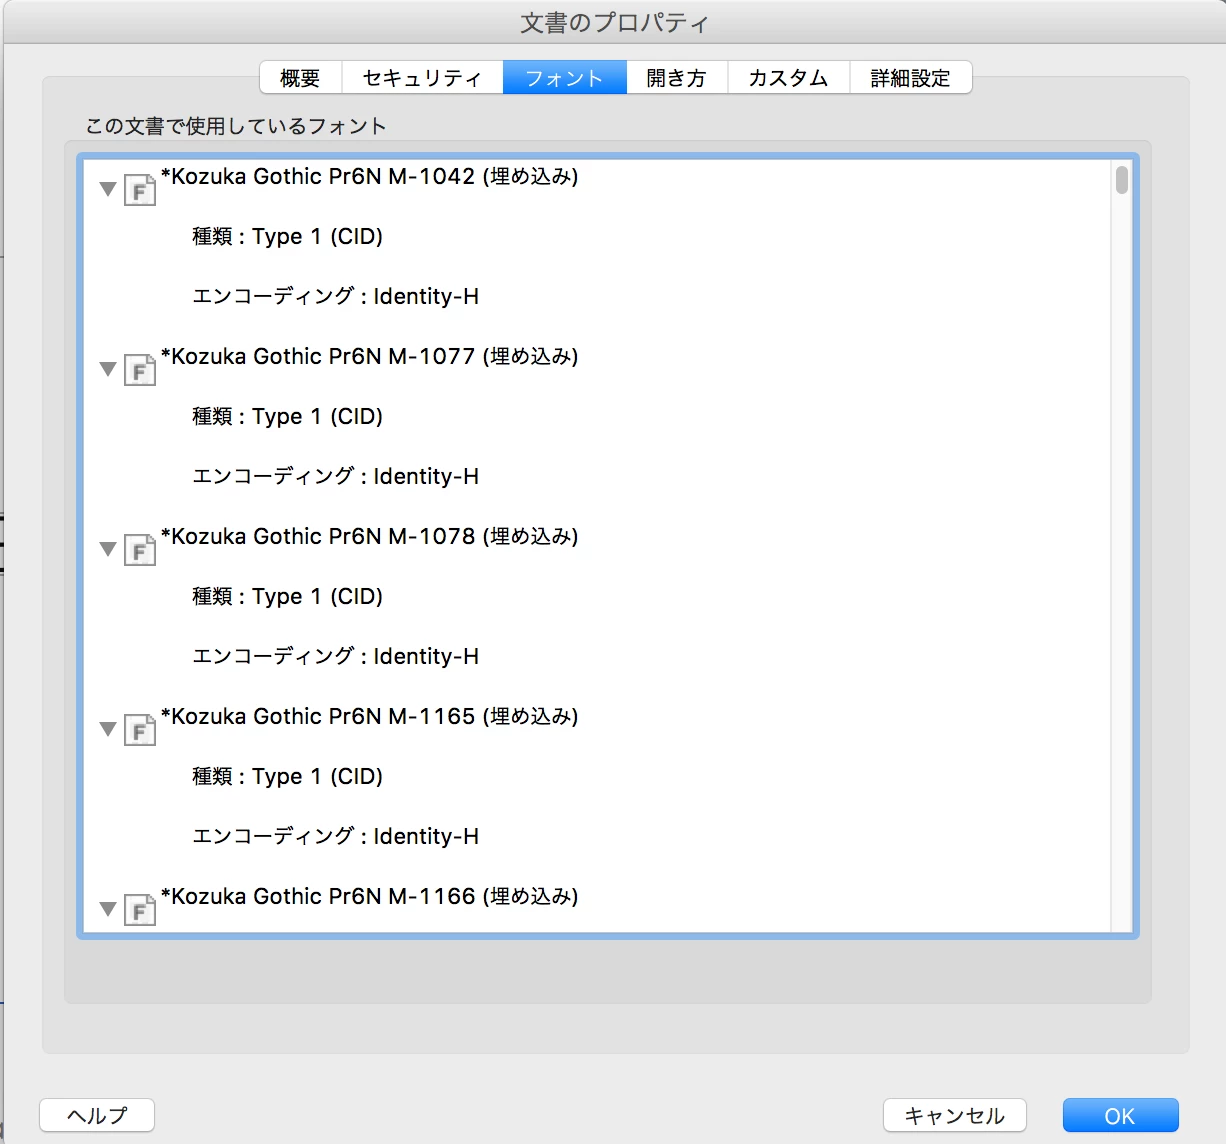Click エンコーディング : Identity-H under M-1165

point(335,836)
